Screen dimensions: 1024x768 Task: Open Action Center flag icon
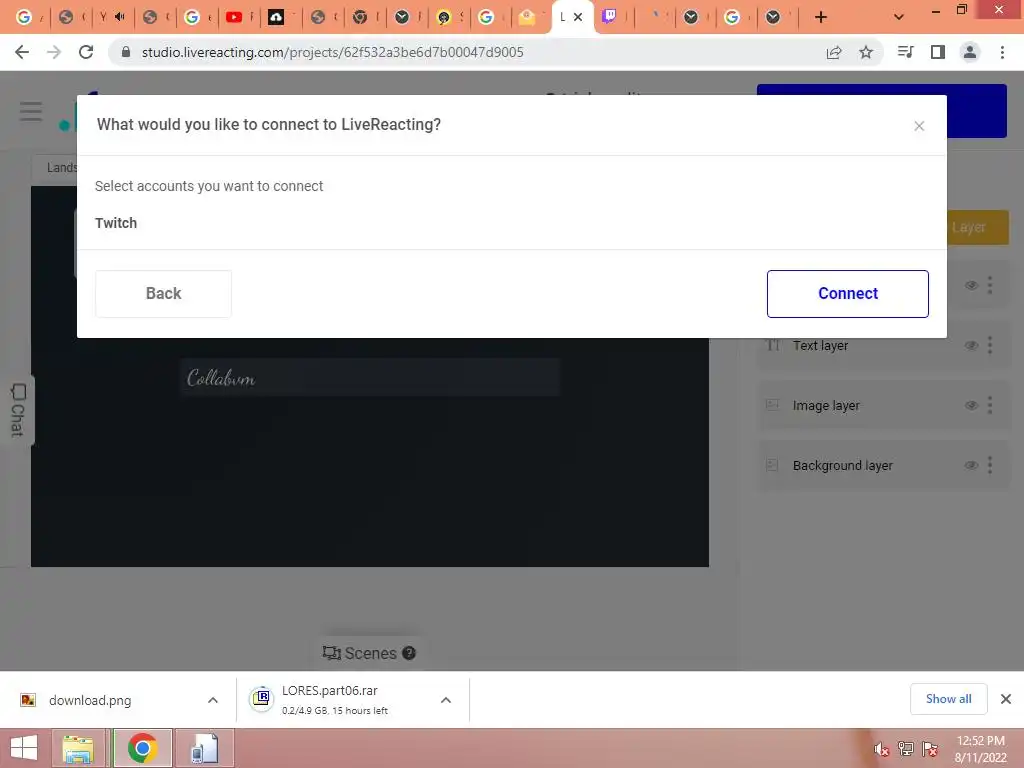click(x=930, y=749)
